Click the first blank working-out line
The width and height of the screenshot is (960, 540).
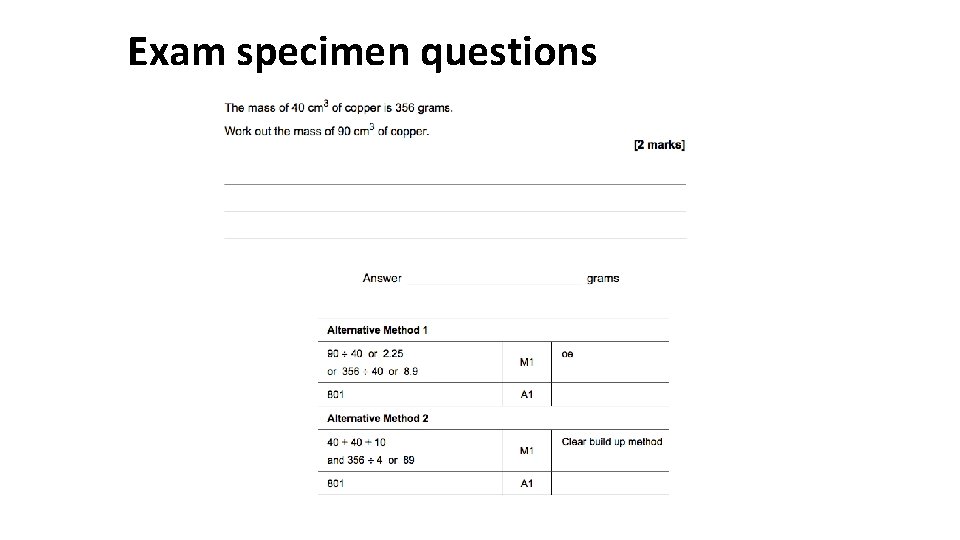click(x=455, y=183)
